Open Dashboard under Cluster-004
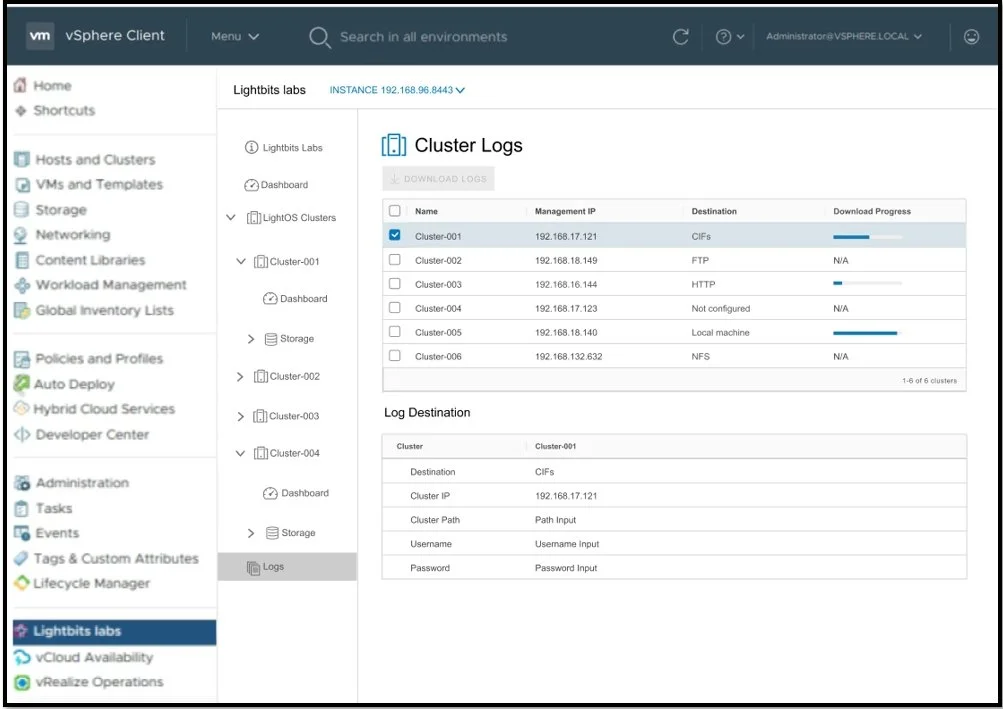The height and width of the screenshot is (709, 1003). (x=296, y=493)
